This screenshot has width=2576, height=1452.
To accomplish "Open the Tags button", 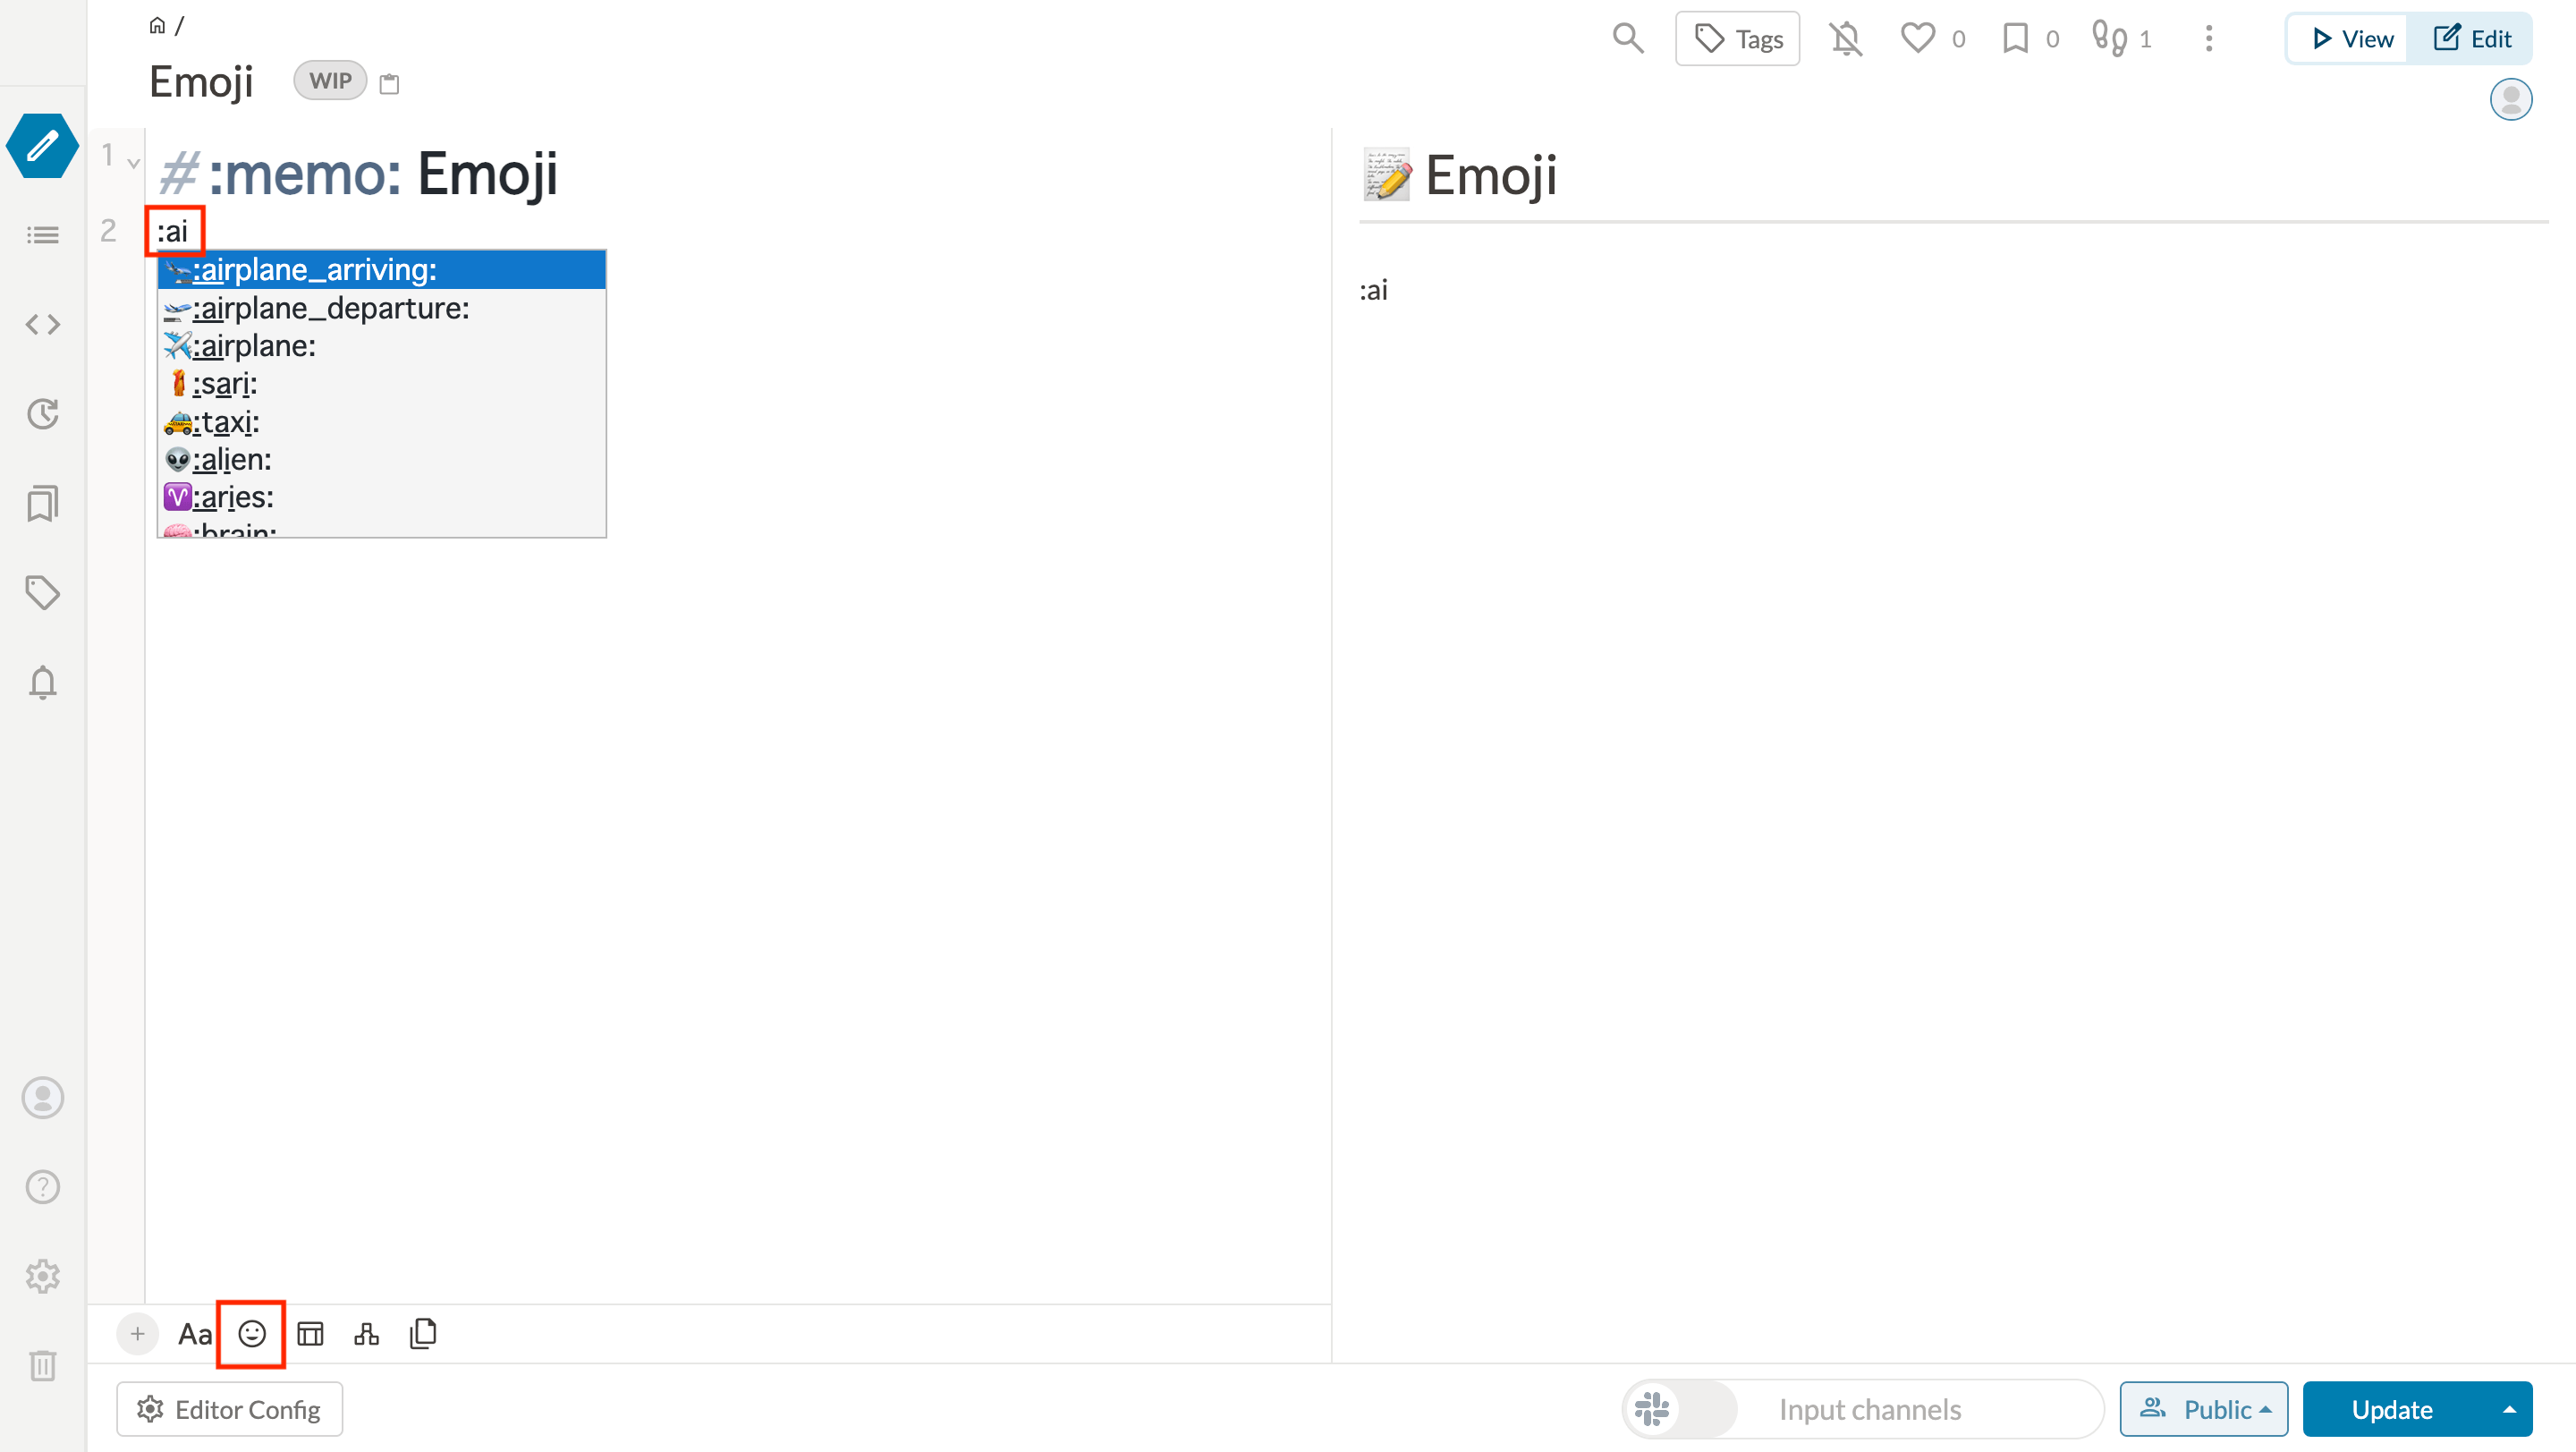I will pos(1738,39).
